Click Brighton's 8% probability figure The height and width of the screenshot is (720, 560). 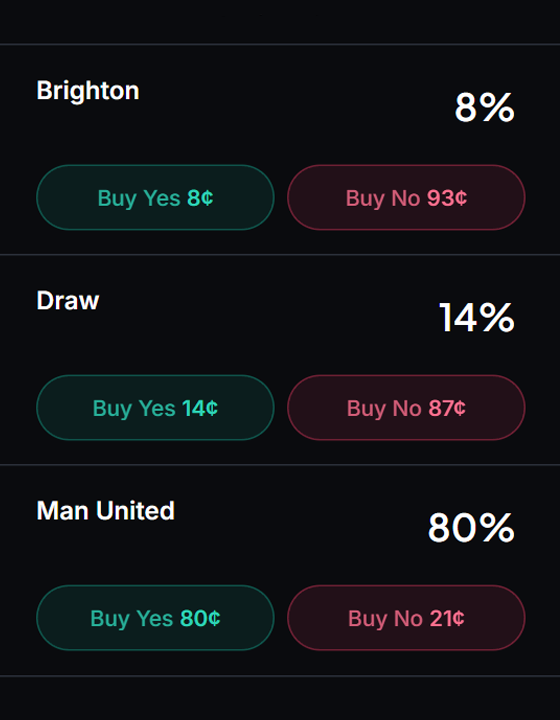click(484, 107)
